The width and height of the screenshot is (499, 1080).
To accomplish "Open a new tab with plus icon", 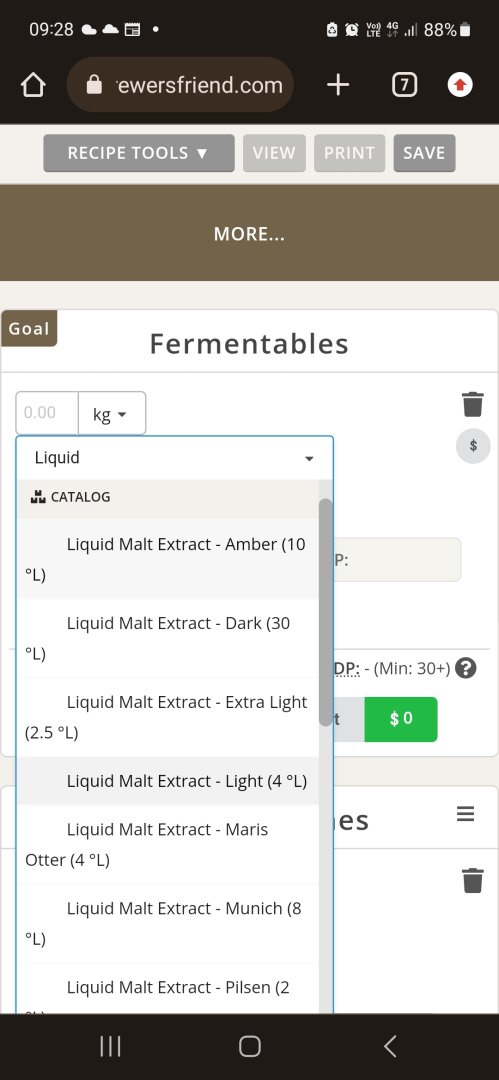I will [338, 85].
